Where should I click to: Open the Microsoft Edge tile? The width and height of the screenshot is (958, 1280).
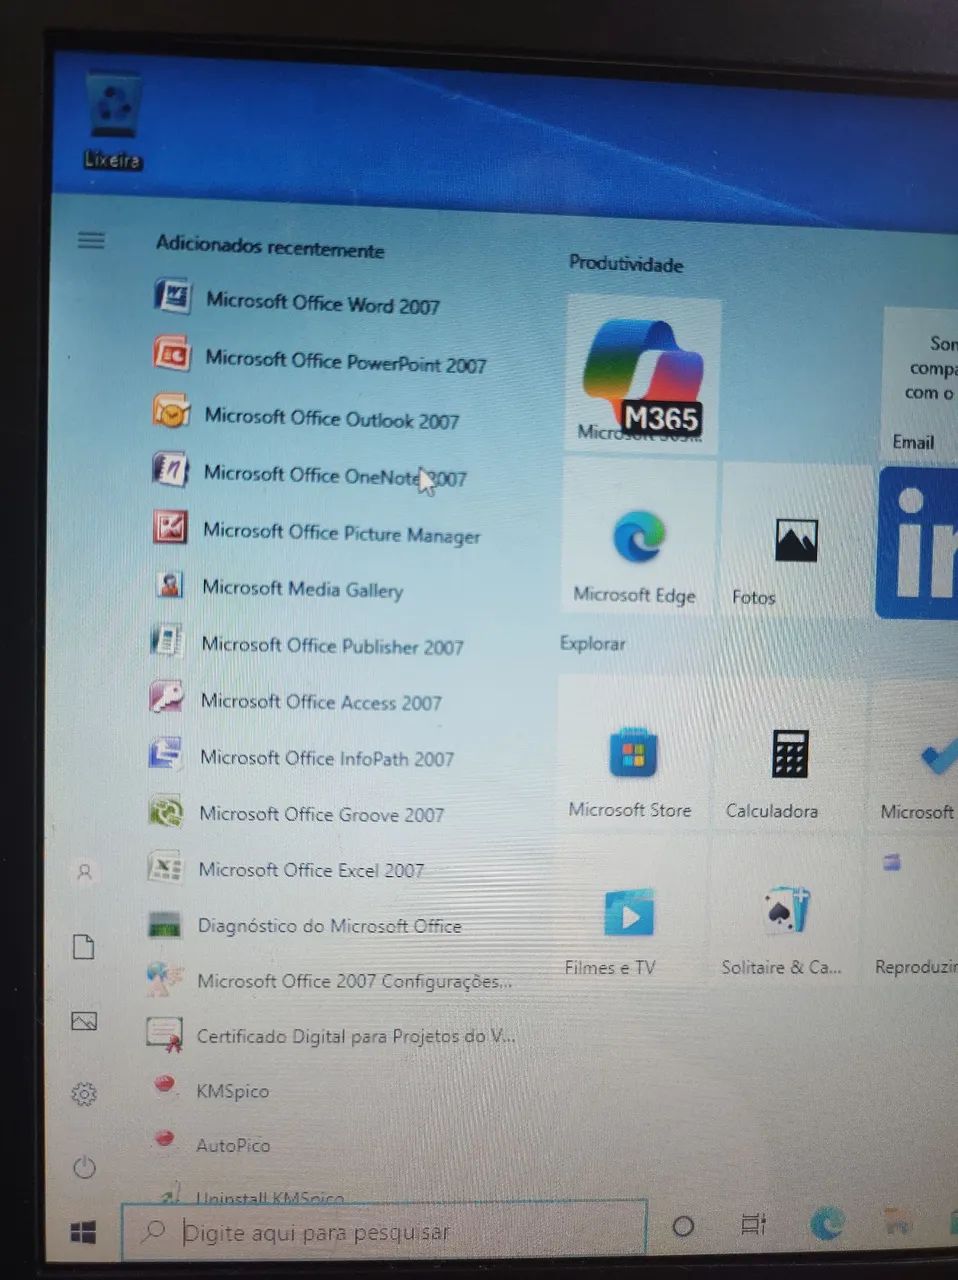tap(638, 537)
